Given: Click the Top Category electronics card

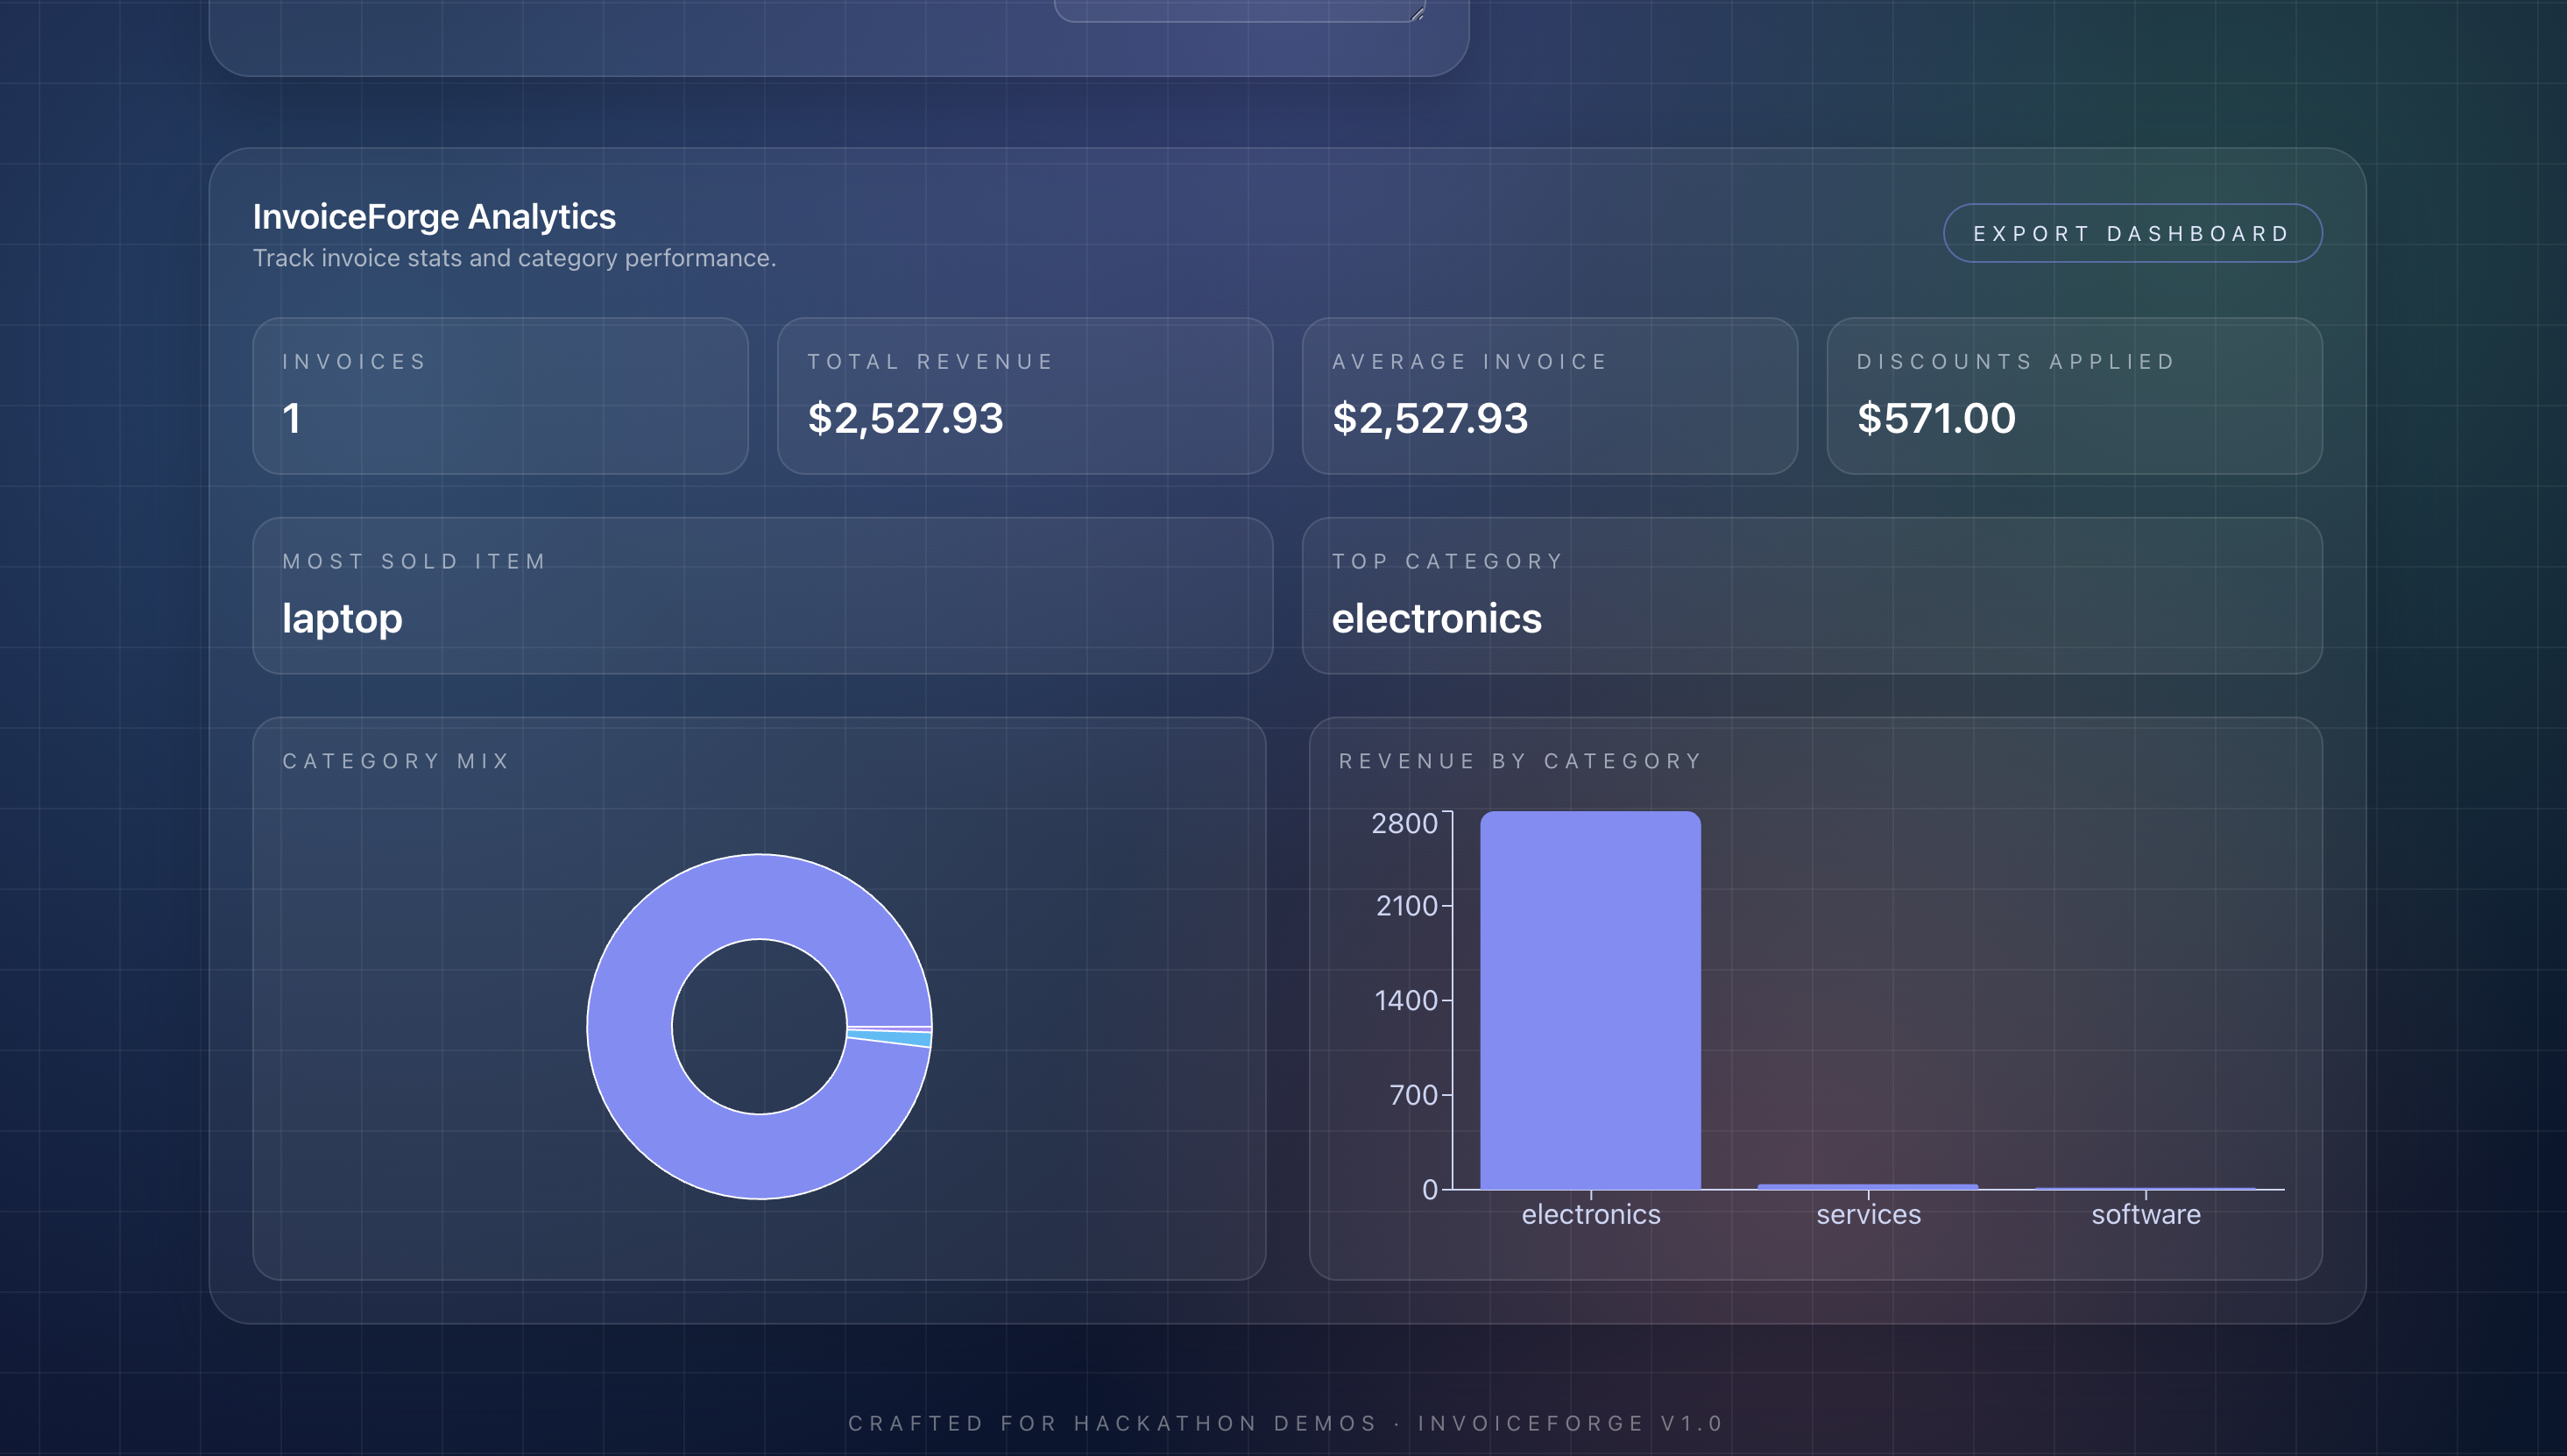Looking at the screenshot, I should (x=1811, y=596).
